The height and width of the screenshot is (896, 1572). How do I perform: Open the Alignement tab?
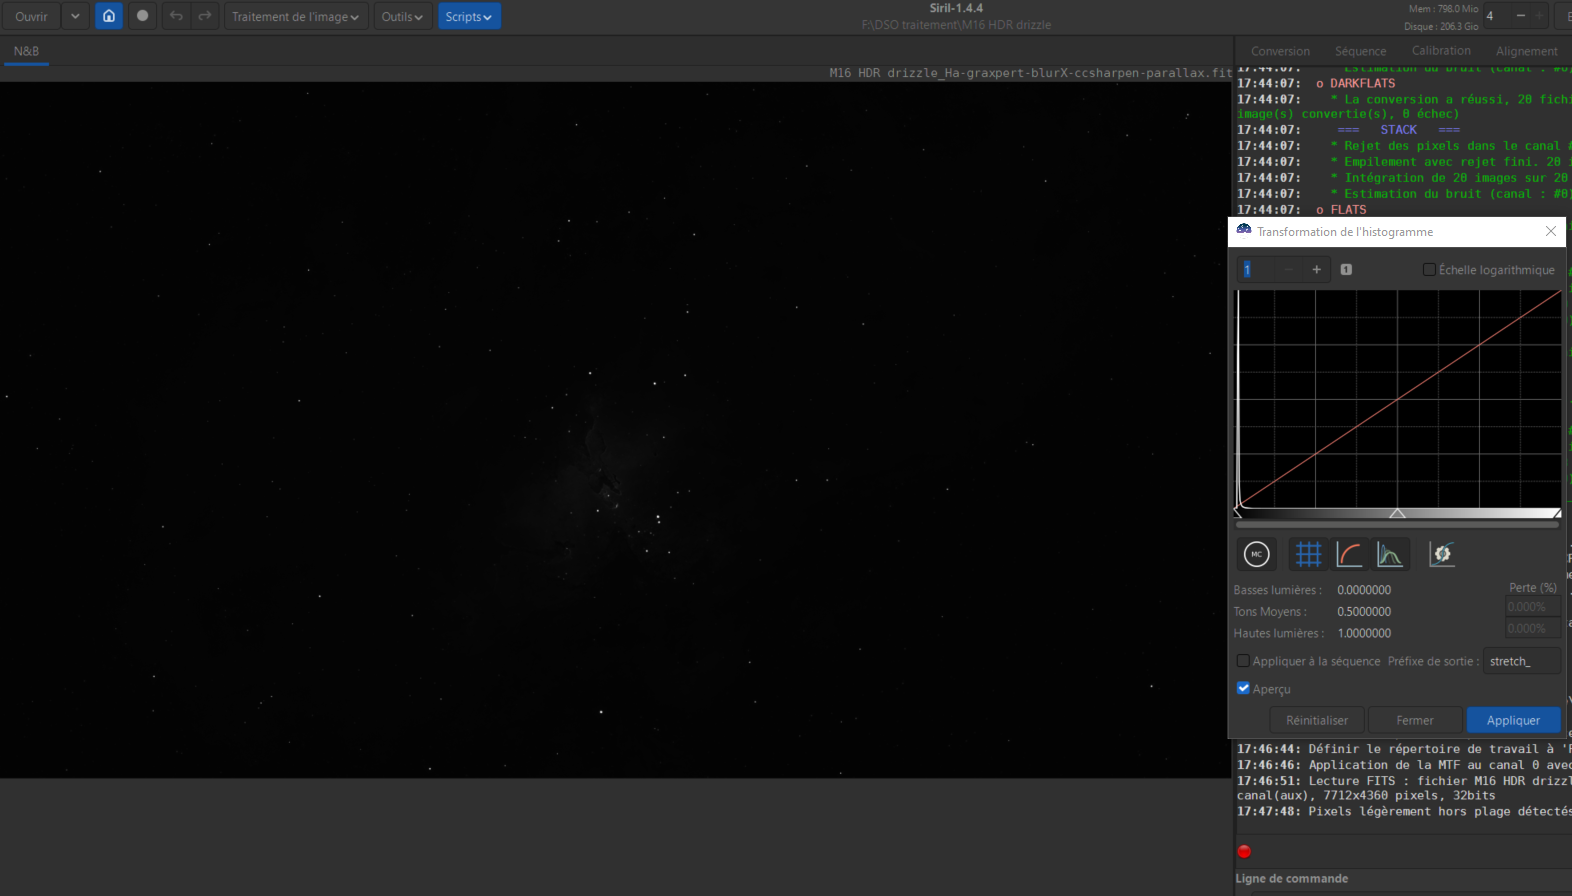(x=1526, y=51)
